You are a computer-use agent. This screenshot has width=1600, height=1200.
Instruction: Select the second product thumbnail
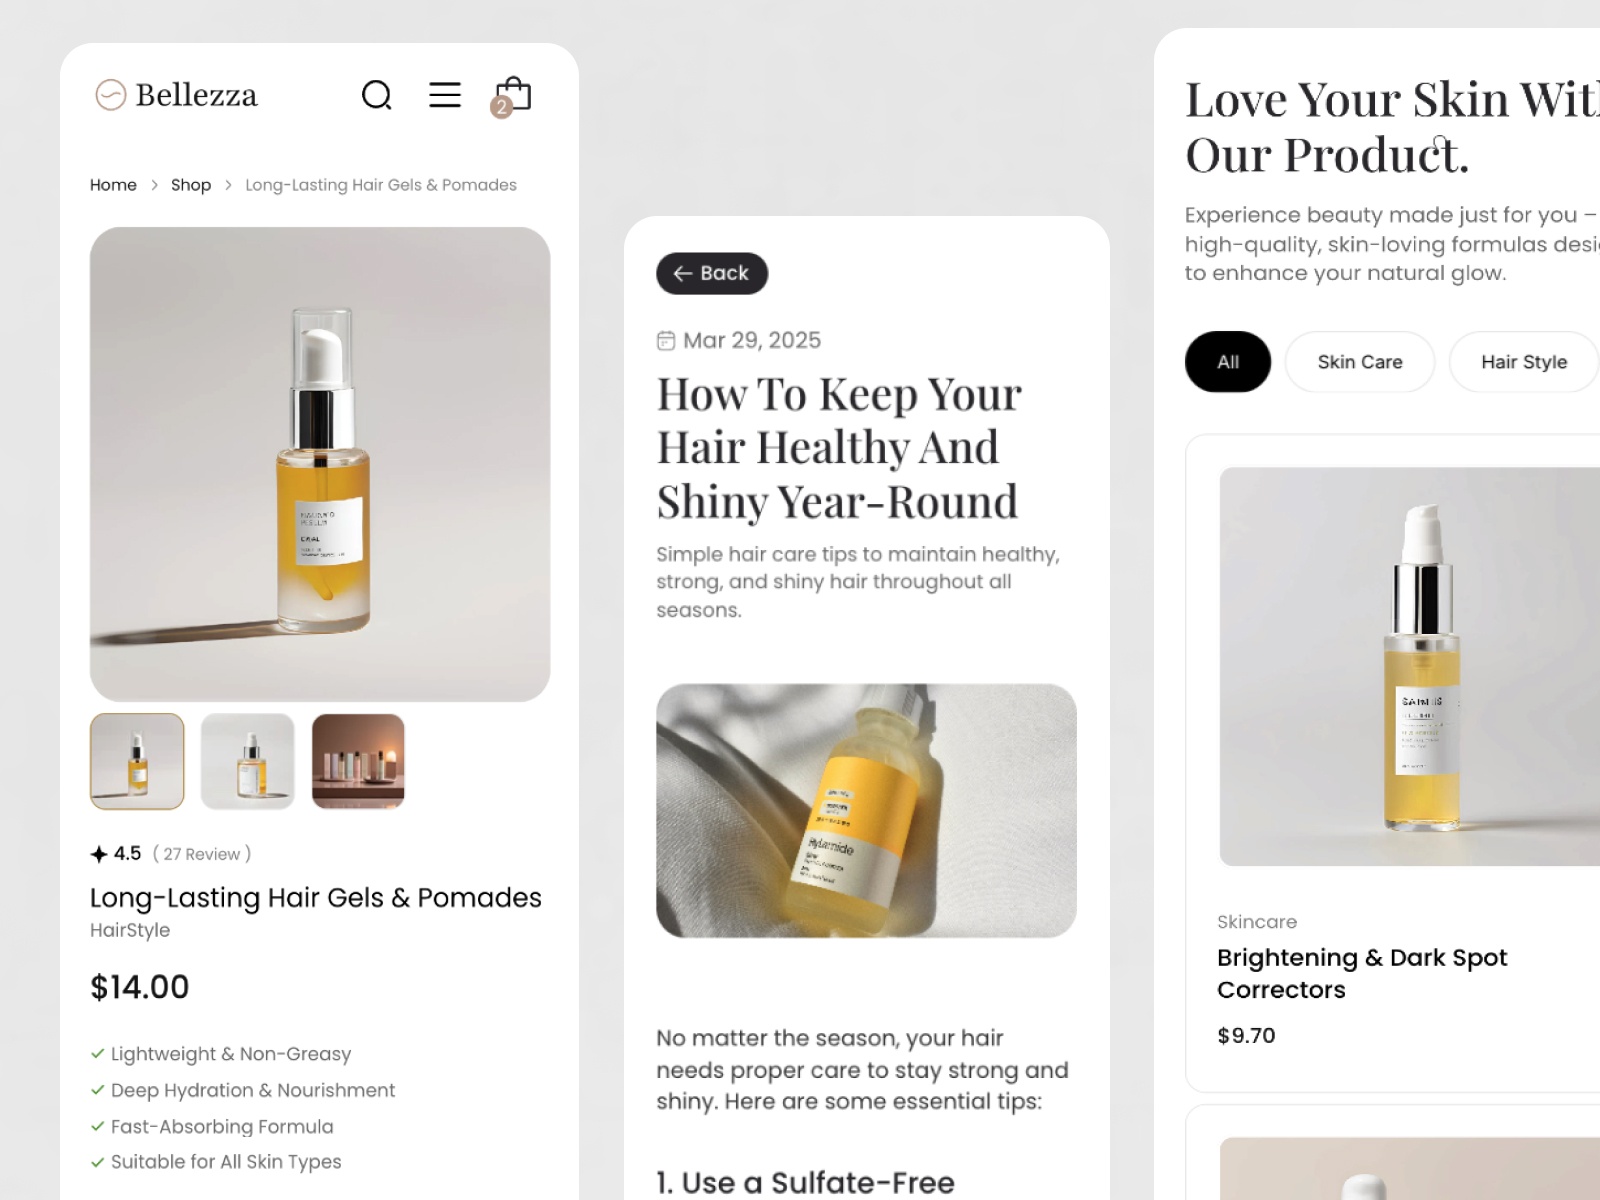(x=248, y=761)
